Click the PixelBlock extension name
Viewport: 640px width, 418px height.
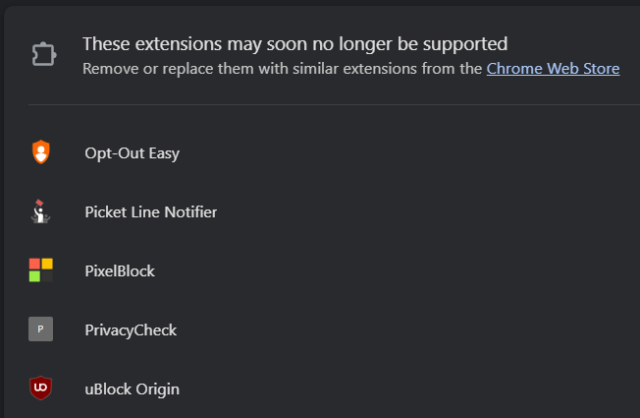coord(120,271)
